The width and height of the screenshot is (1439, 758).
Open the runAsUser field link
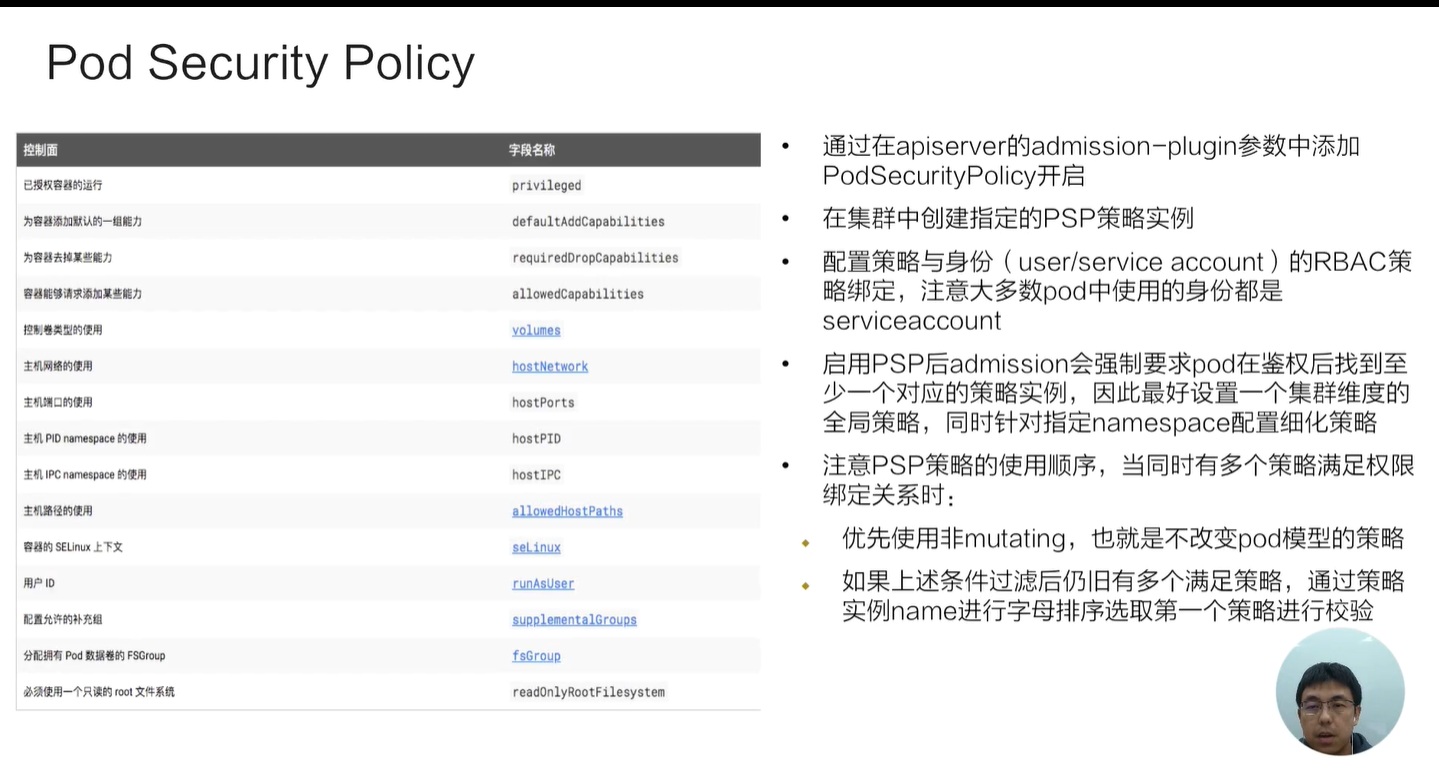(x=543, y=583)
